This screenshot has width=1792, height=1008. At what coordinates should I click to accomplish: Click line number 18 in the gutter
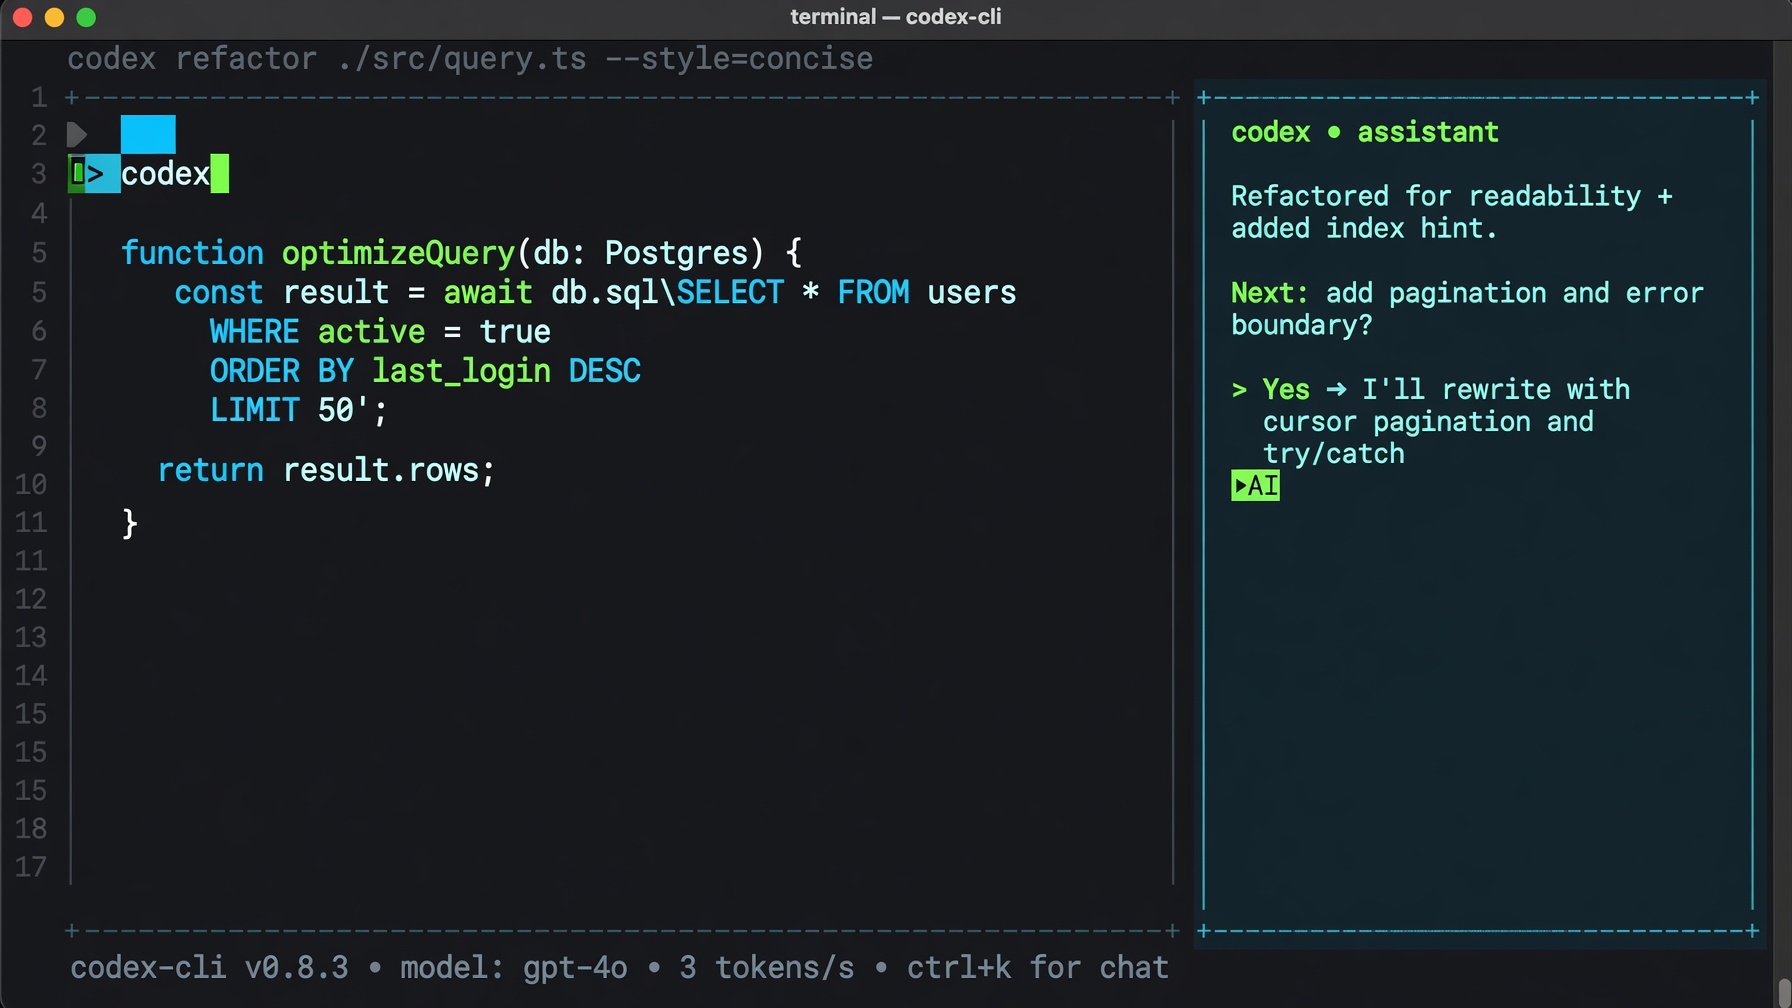point(31,829)
